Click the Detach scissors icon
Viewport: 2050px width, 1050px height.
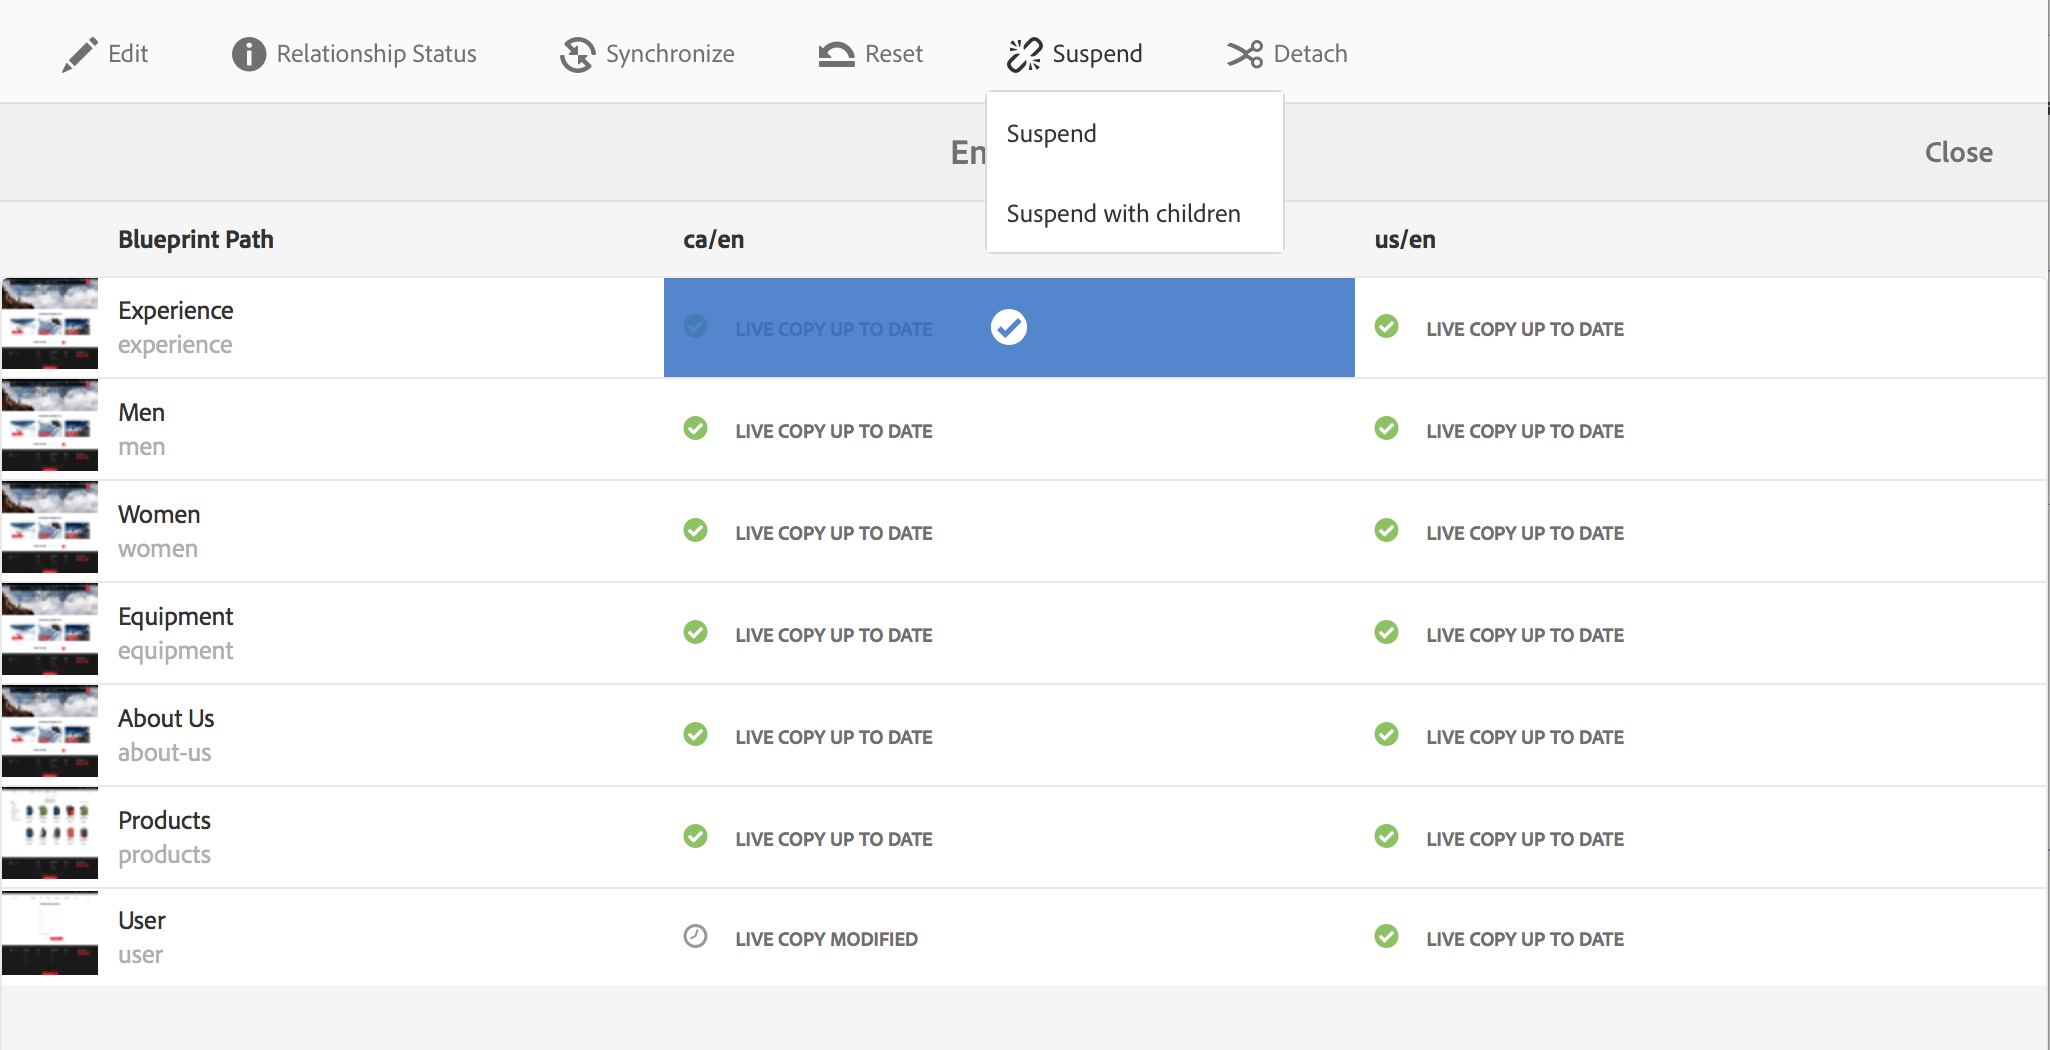pos(1245,54)
